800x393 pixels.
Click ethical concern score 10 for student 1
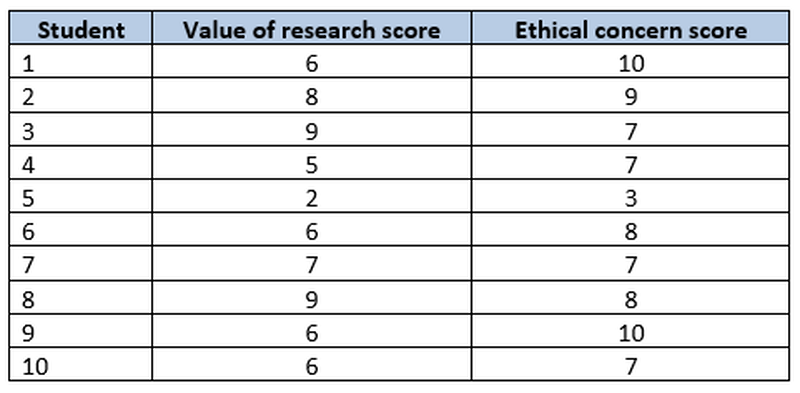(x=631, y=63)
